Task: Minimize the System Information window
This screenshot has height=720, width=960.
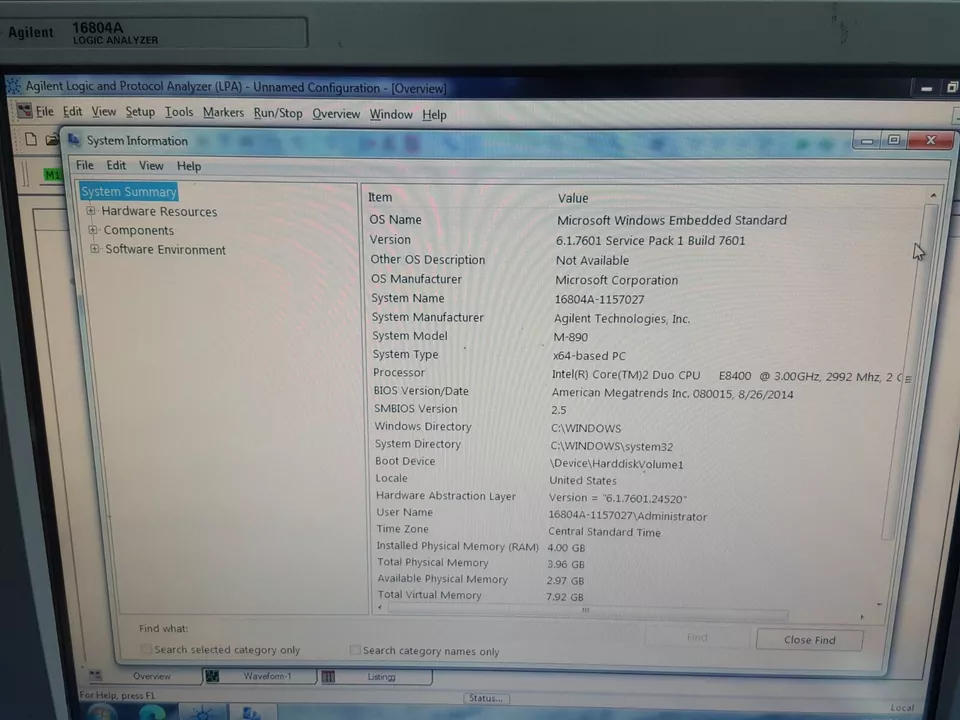Action: [867, 141]
